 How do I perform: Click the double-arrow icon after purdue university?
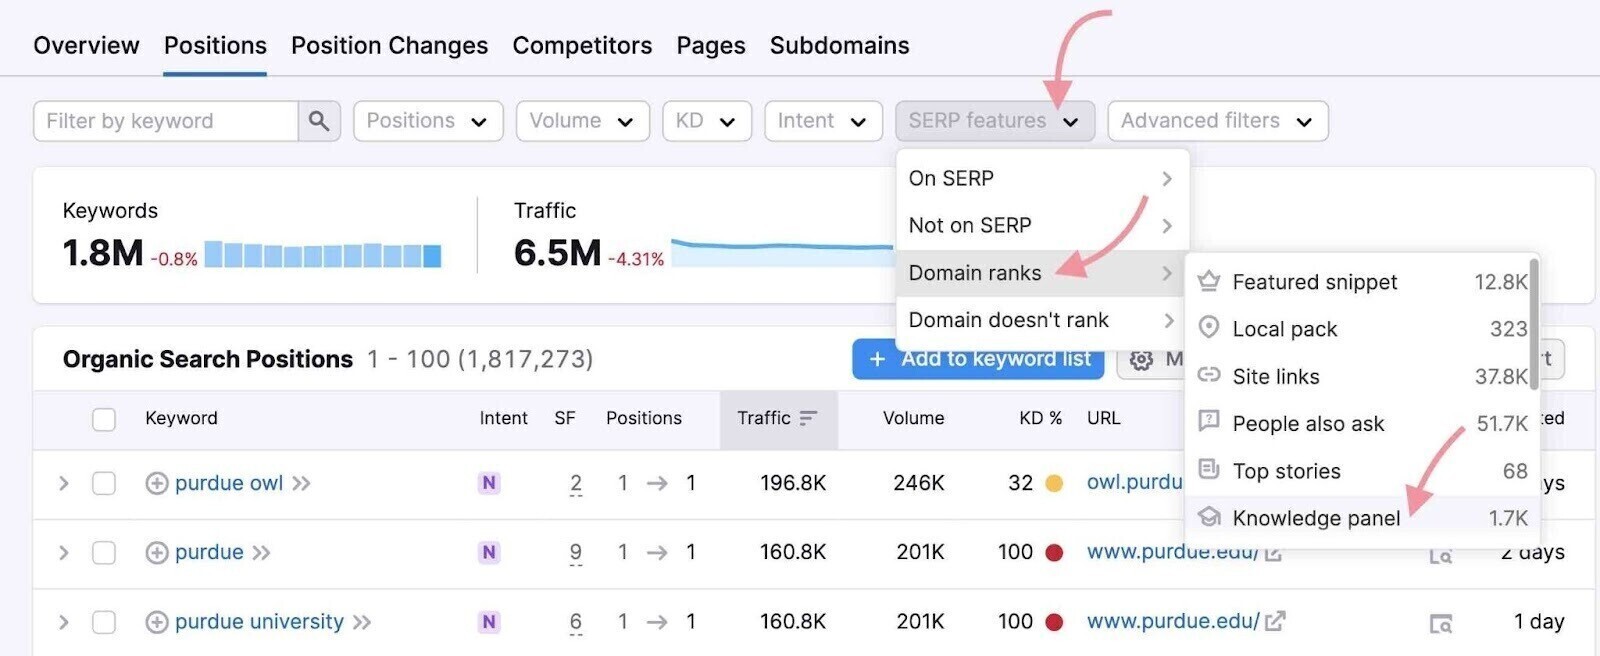pos(362,622)
